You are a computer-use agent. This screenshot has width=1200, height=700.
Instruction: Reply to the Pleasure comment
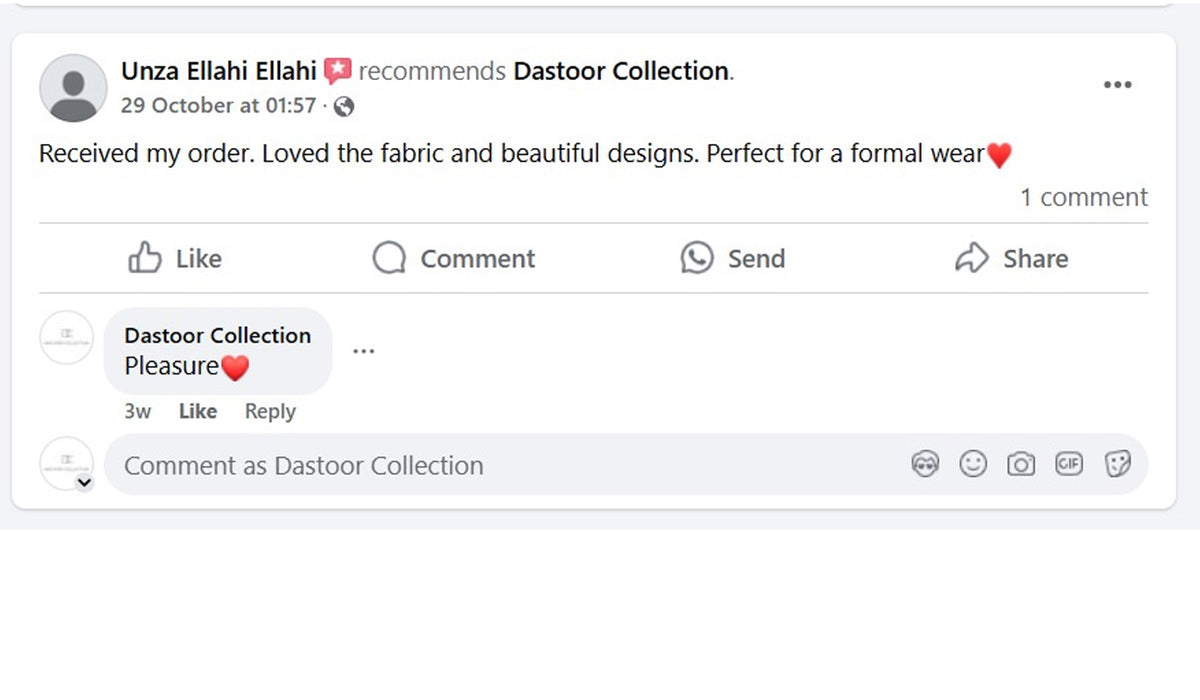270,411
